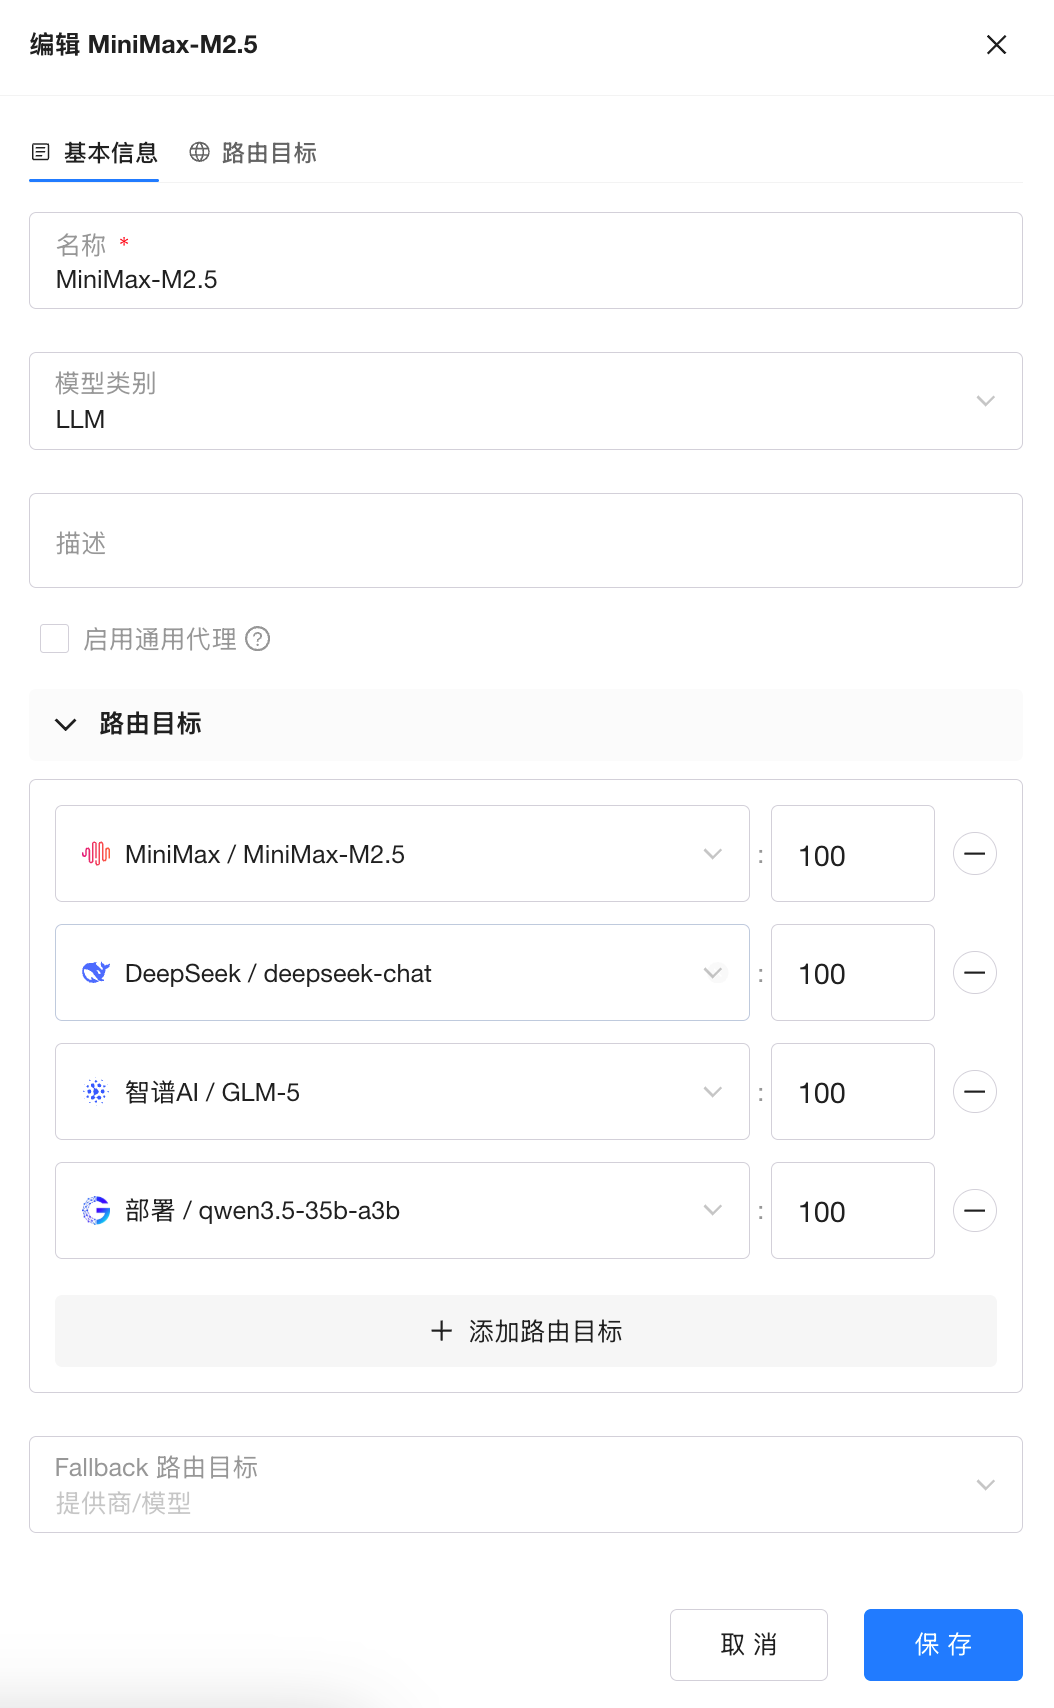Click the 取消 button

748,1645
